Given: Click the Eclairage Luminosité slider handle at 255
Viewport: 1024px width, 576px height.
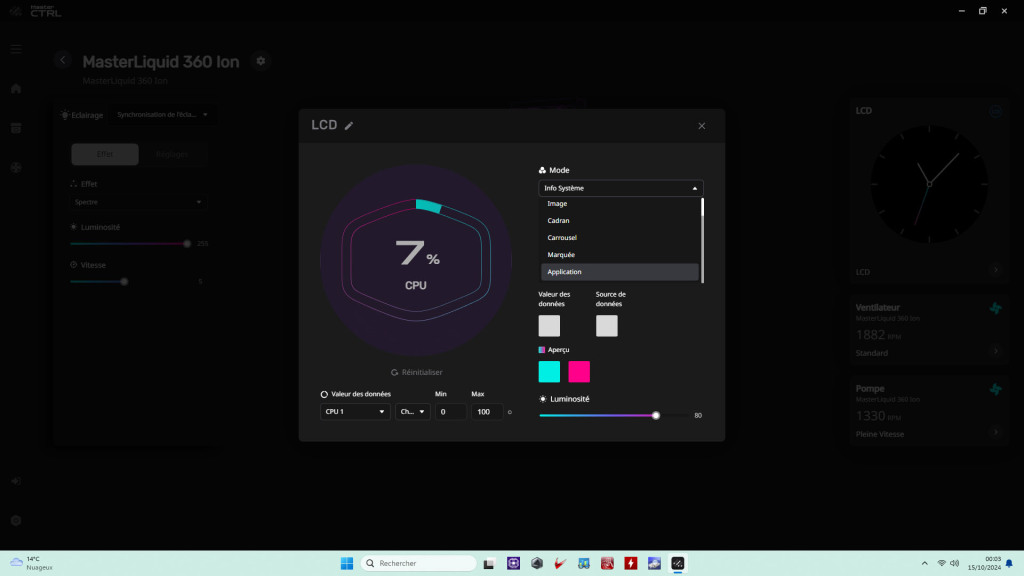Looking at the screenshot, I should [187, 244].
